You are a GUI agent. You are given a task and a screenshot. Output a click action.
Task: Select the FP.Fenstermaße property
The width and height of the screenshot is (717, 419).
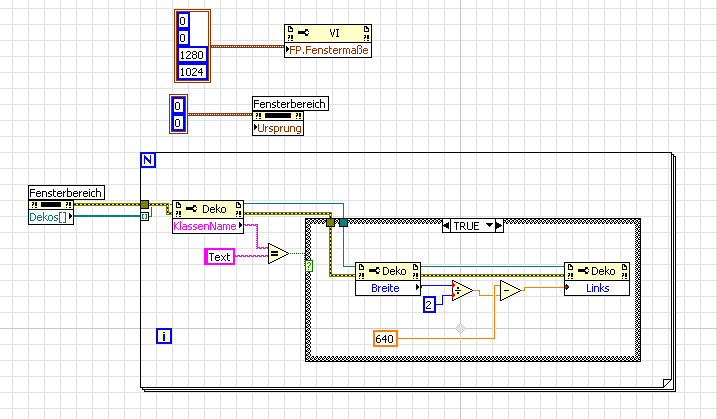[x=328, y=50]
